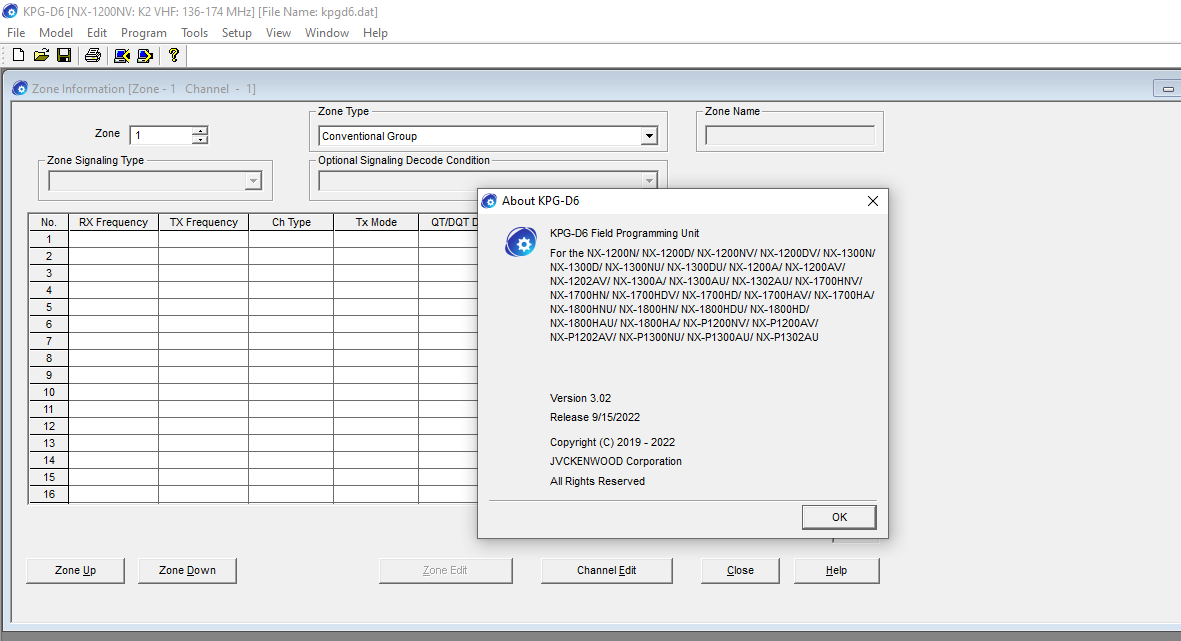Viewport: 1181px width, 641px height.
Task: Click 'KPG-D6 Field Programming Unit' text
Action: 624,234
